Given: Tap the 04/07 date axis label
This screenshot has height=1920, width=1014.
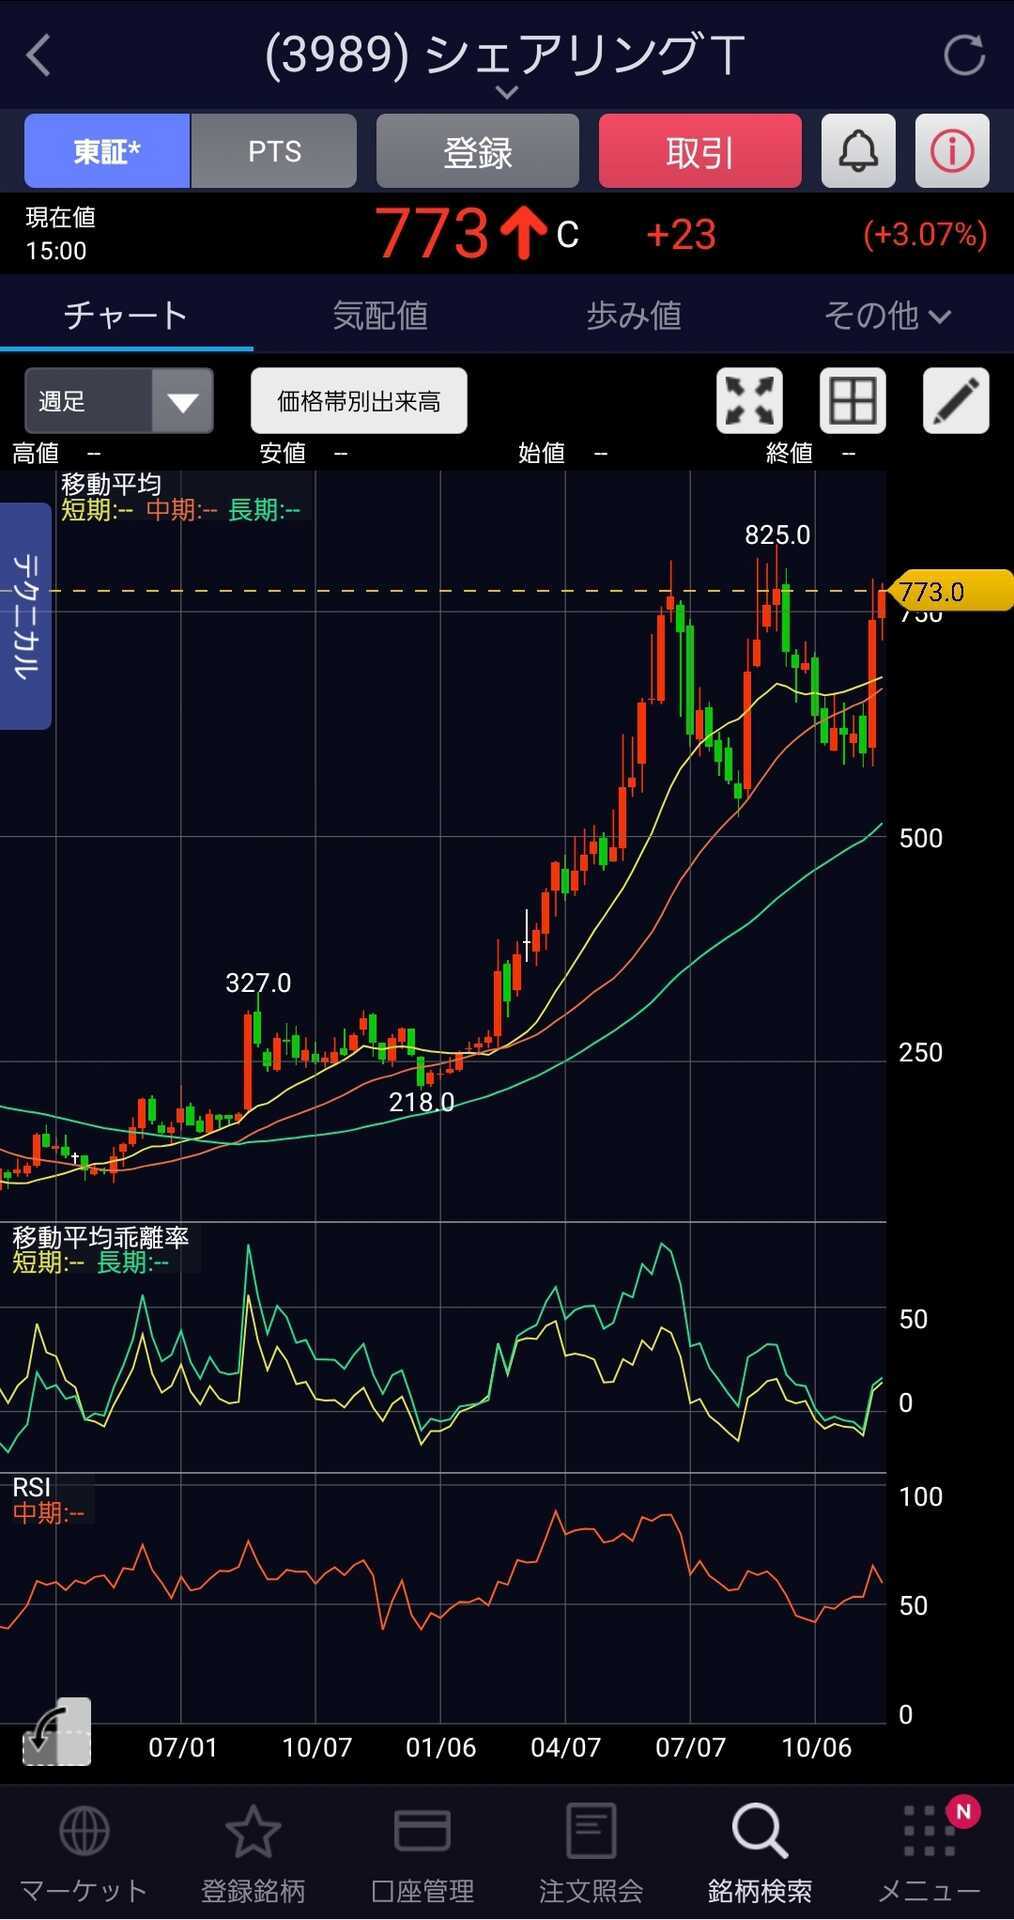Looking at the screenshot, I should (565, 1747).
